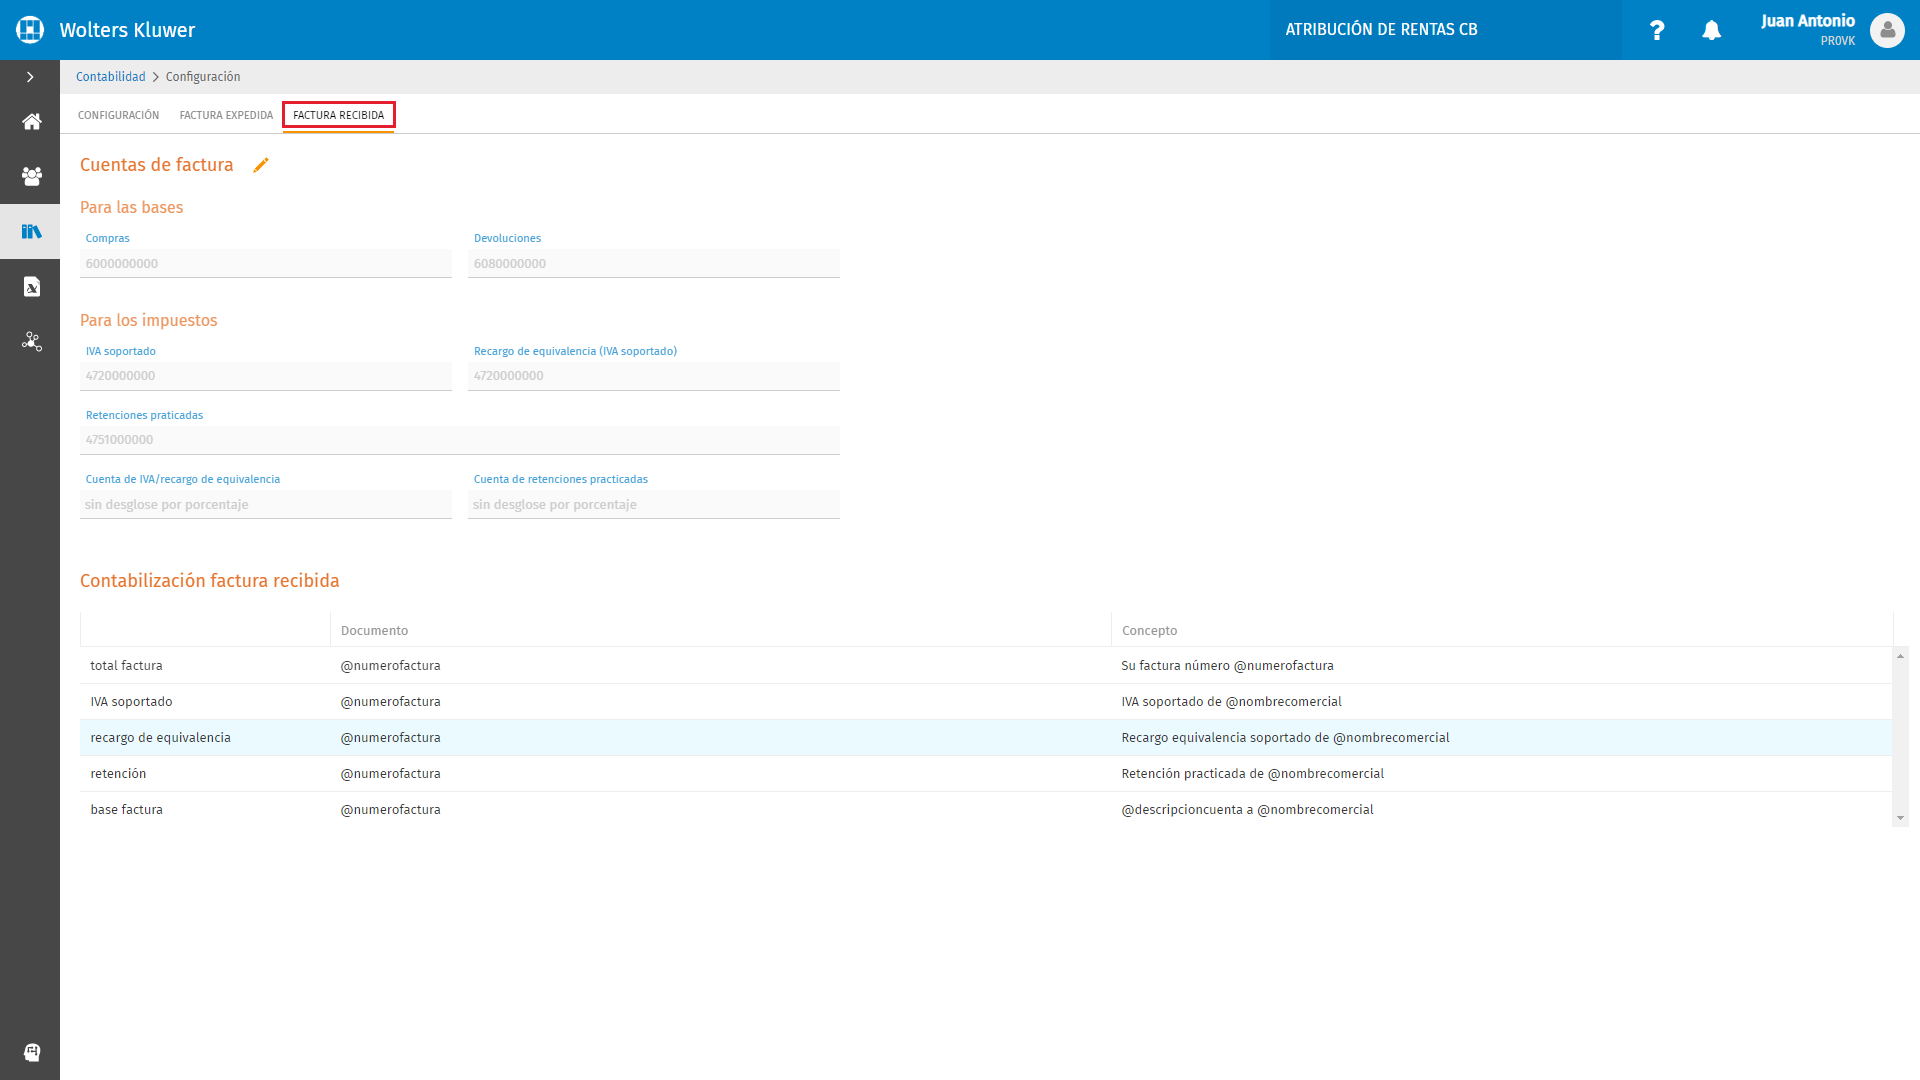Click the Devoluciones account field
Image resolution: width=1920 pixels, height=1080 pixels.
coord(654,264)
